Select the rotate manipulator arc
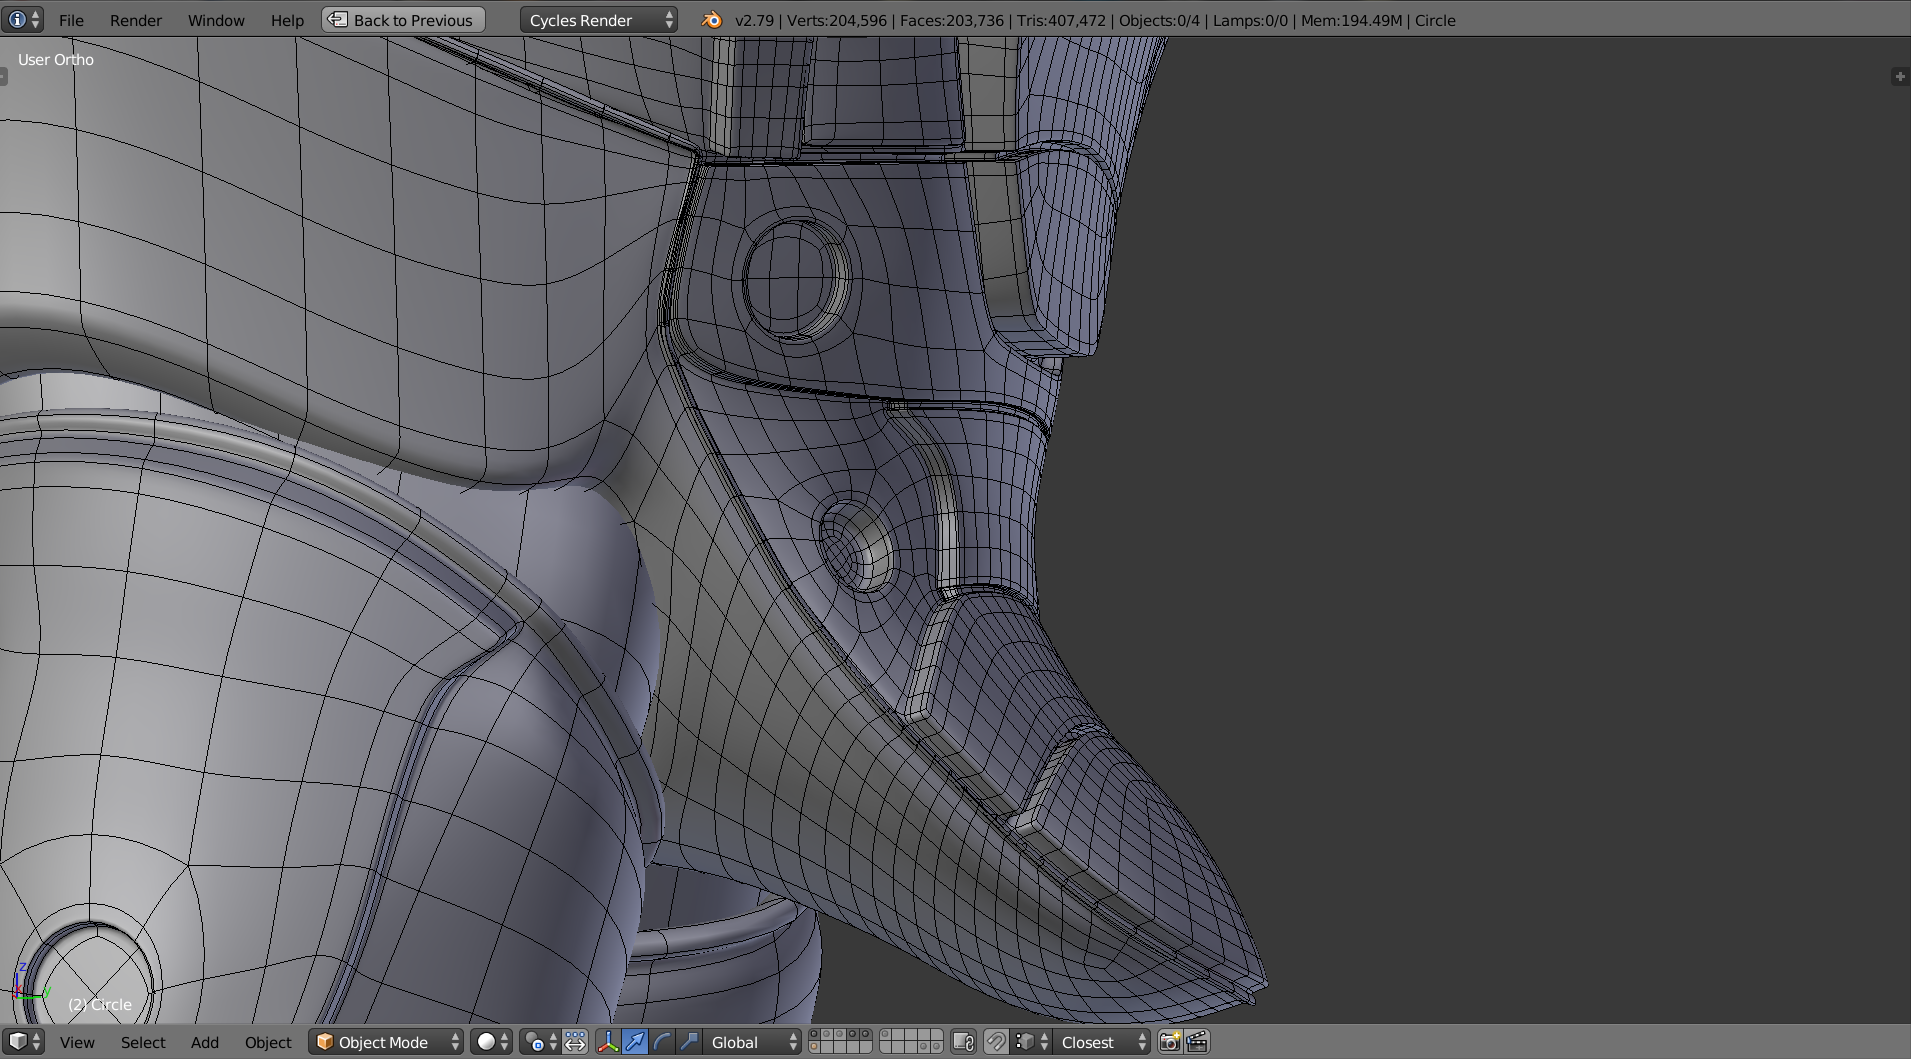Image resolution: width=1911 pixels, height=1059 pixels. pyautogui.click(x=662, y=1042)
